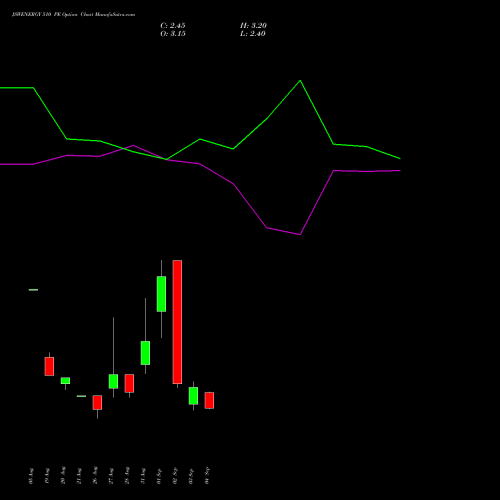Click the 31 Aug date label
The image size is (500, 500).
143,476
